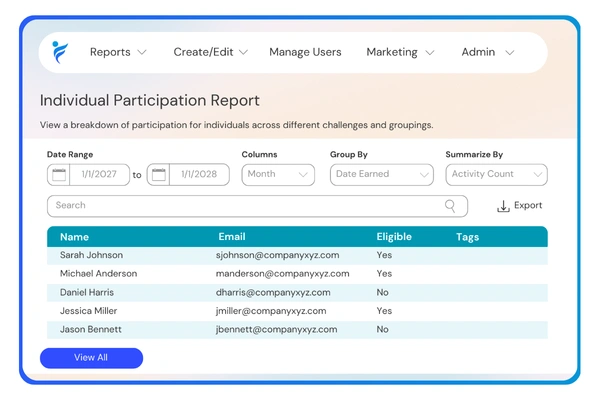Focus the Search input field
The height and width of the screenshot is (400, 600).
click(x=257, y=206)
